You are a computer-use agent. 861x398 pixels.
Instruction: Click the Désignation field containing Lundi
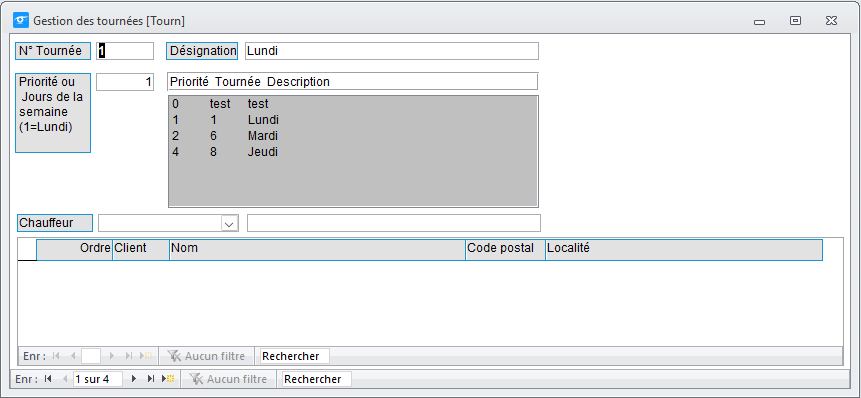pos(392,51)
